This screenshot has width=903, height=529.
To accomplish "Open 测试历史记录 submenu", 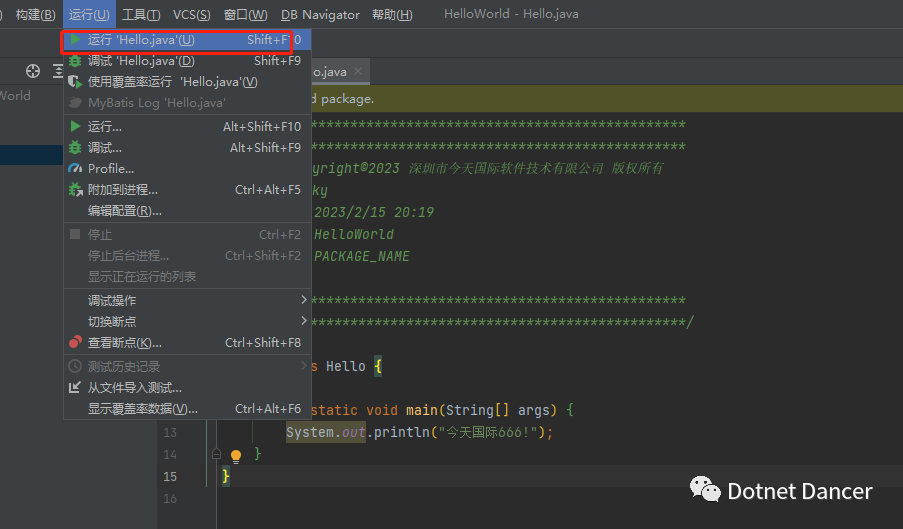I will [187, 366].
